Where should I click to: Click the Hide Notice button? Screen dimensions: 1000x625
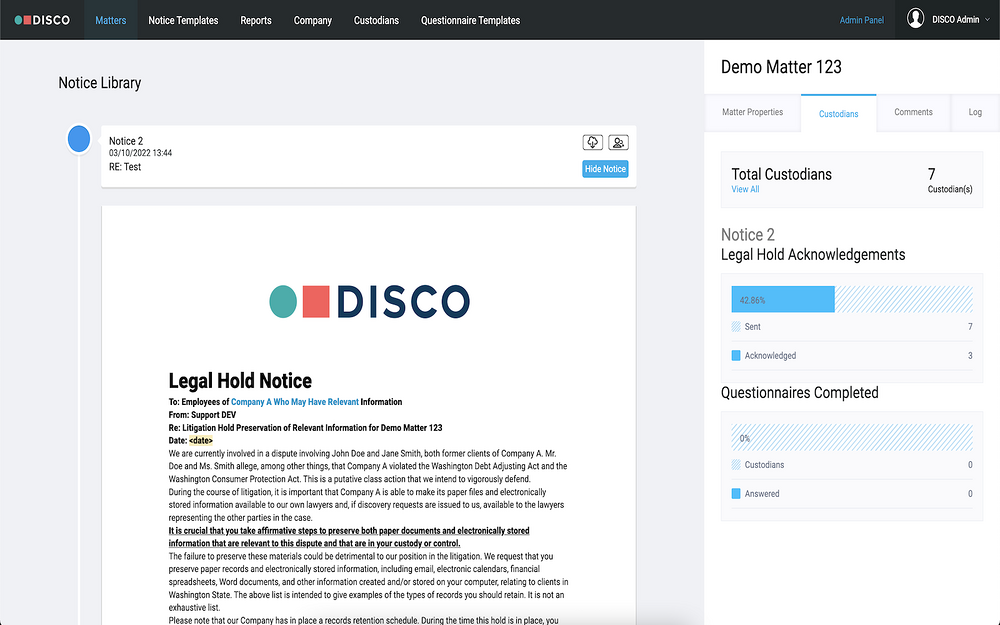point(605,169)
